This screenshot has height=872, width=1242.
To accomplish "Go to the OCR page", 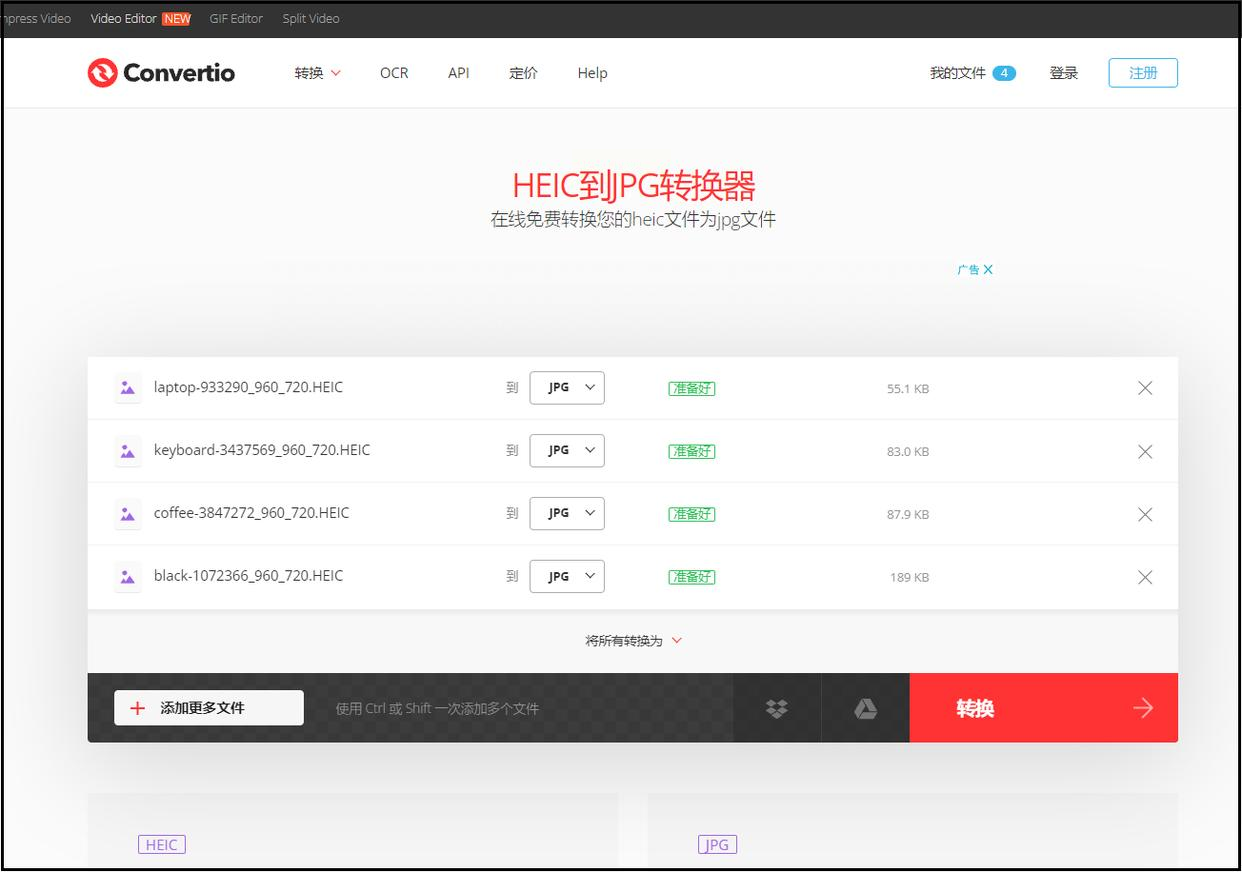I will (x=394, y=73).
